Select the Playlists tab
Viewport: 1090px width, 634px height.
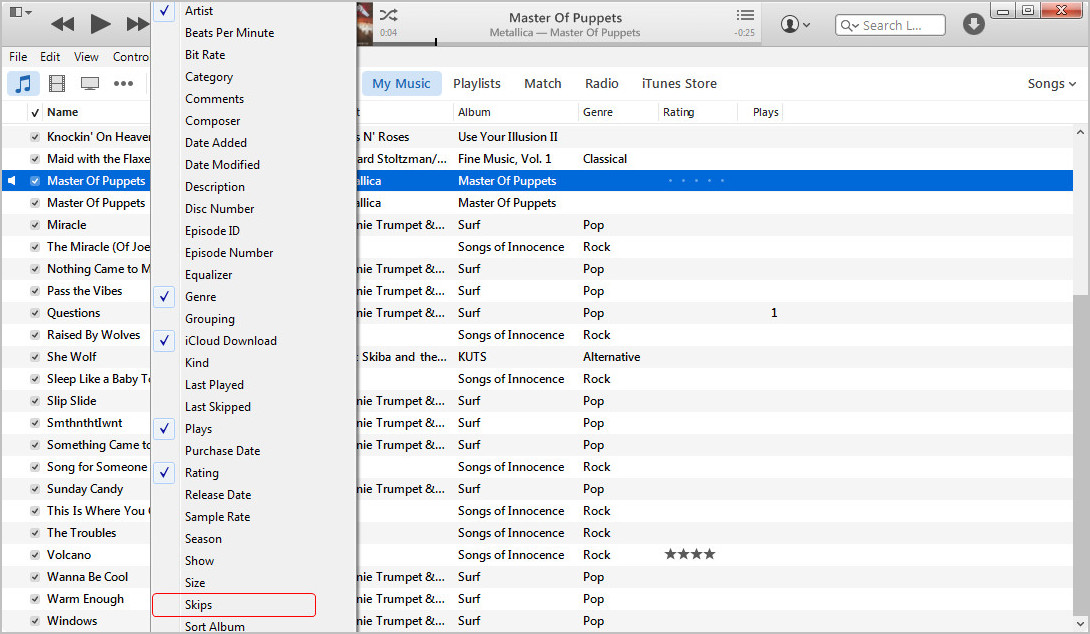pyautogui.click(x=477, y=83)
